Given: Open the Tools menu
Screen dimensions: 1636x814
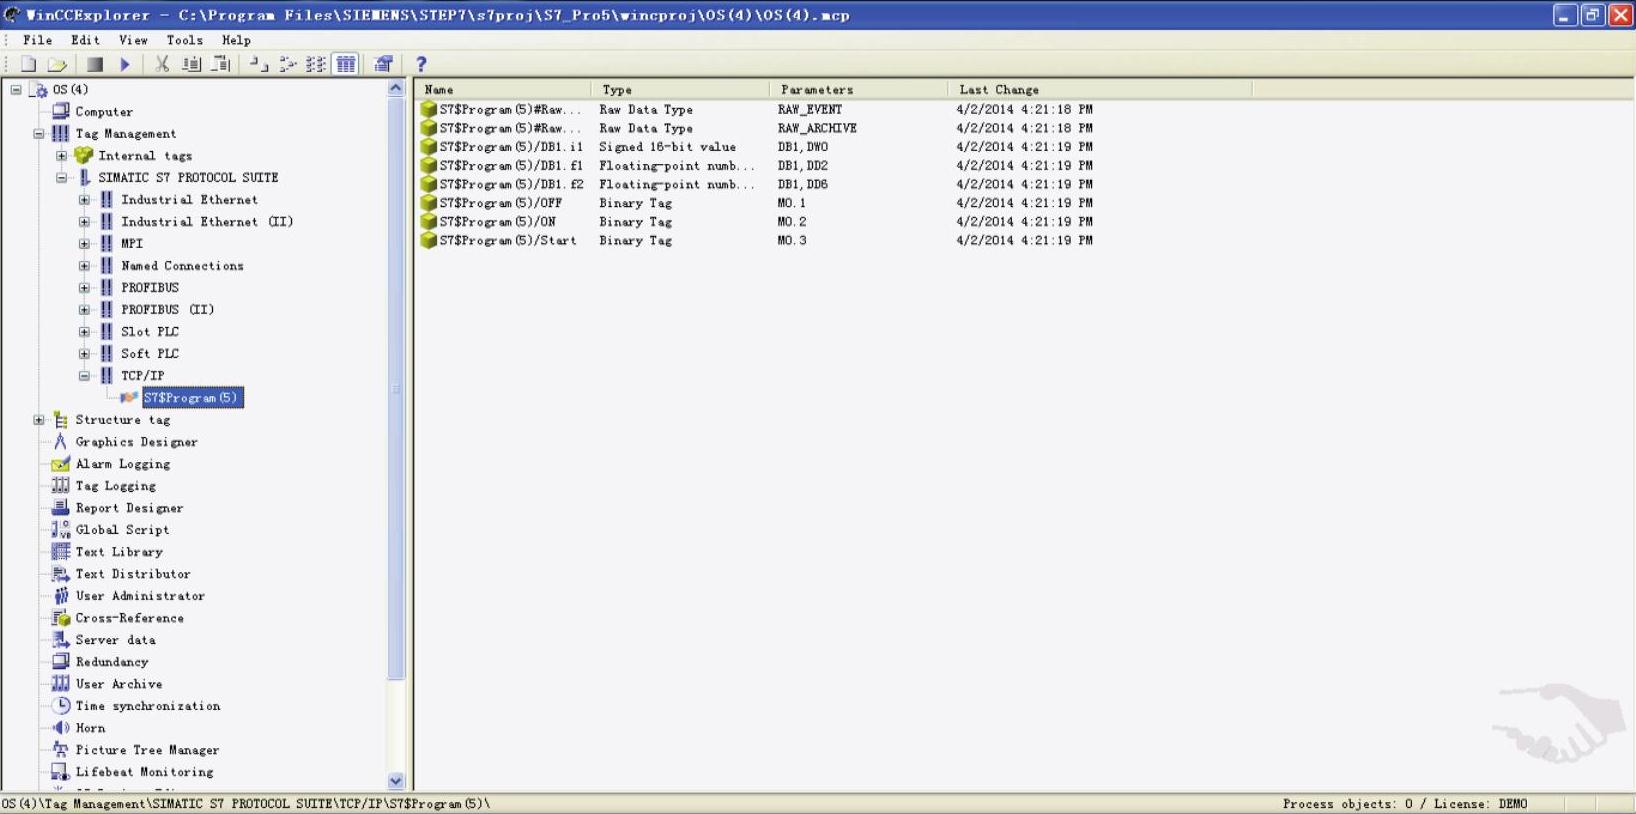Looking at the screenshot, I should [184, 40].
